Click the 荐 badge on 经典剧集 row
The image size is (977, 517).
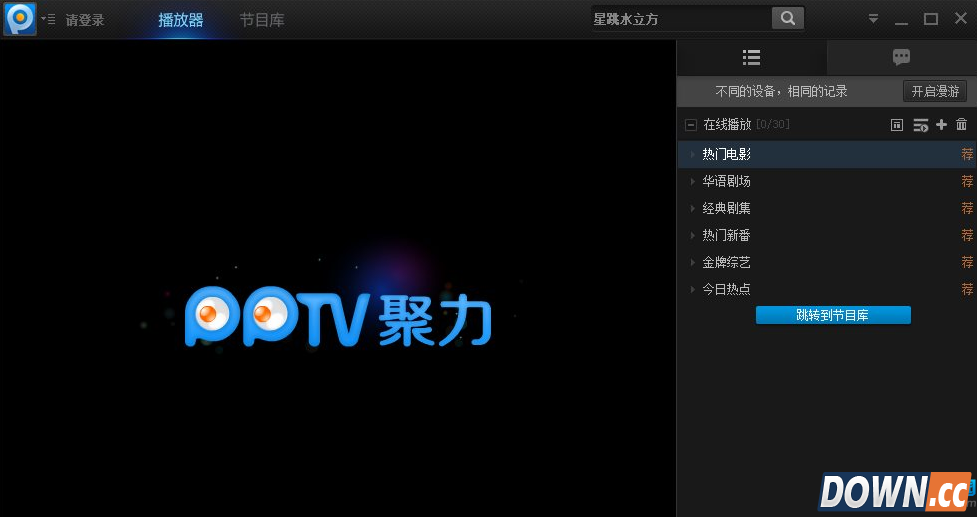point(967,208)
